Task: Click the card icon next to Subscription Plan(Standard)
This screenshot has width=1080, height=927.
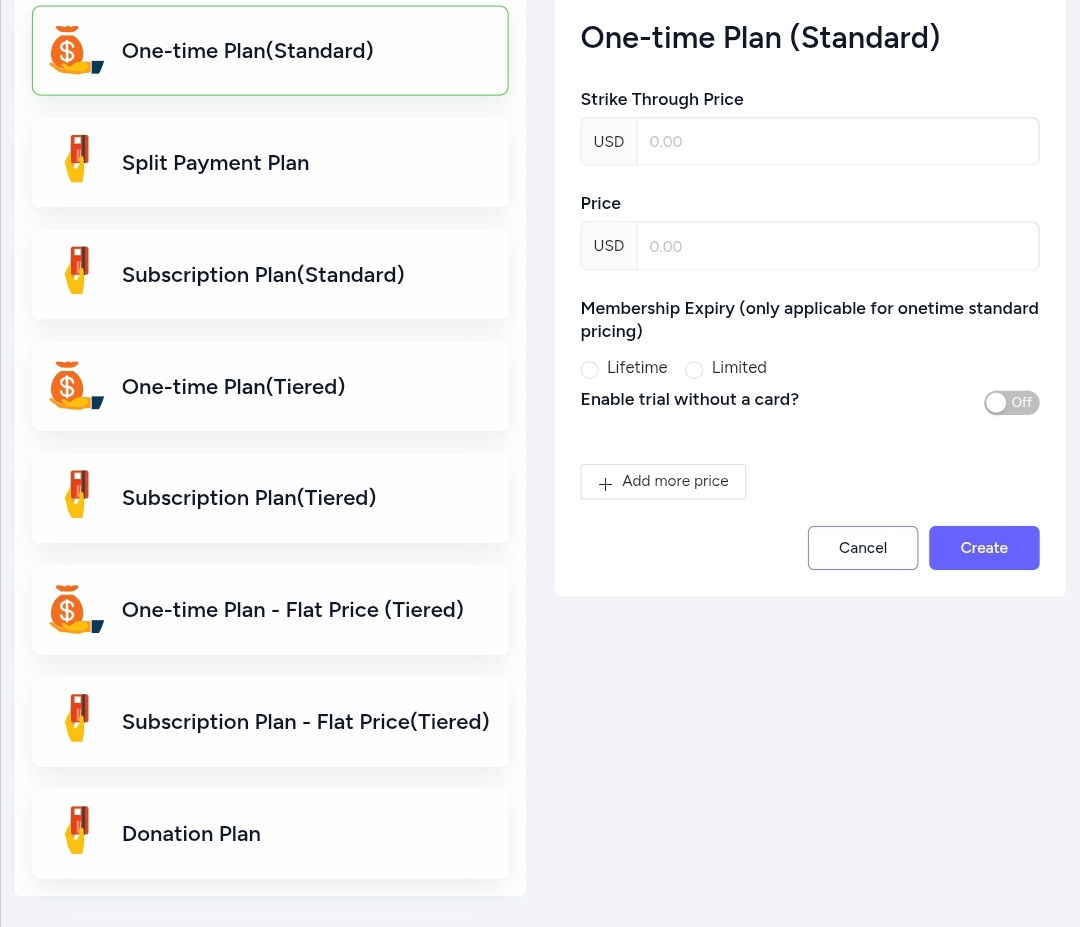Action: click(x=76, y=270)
